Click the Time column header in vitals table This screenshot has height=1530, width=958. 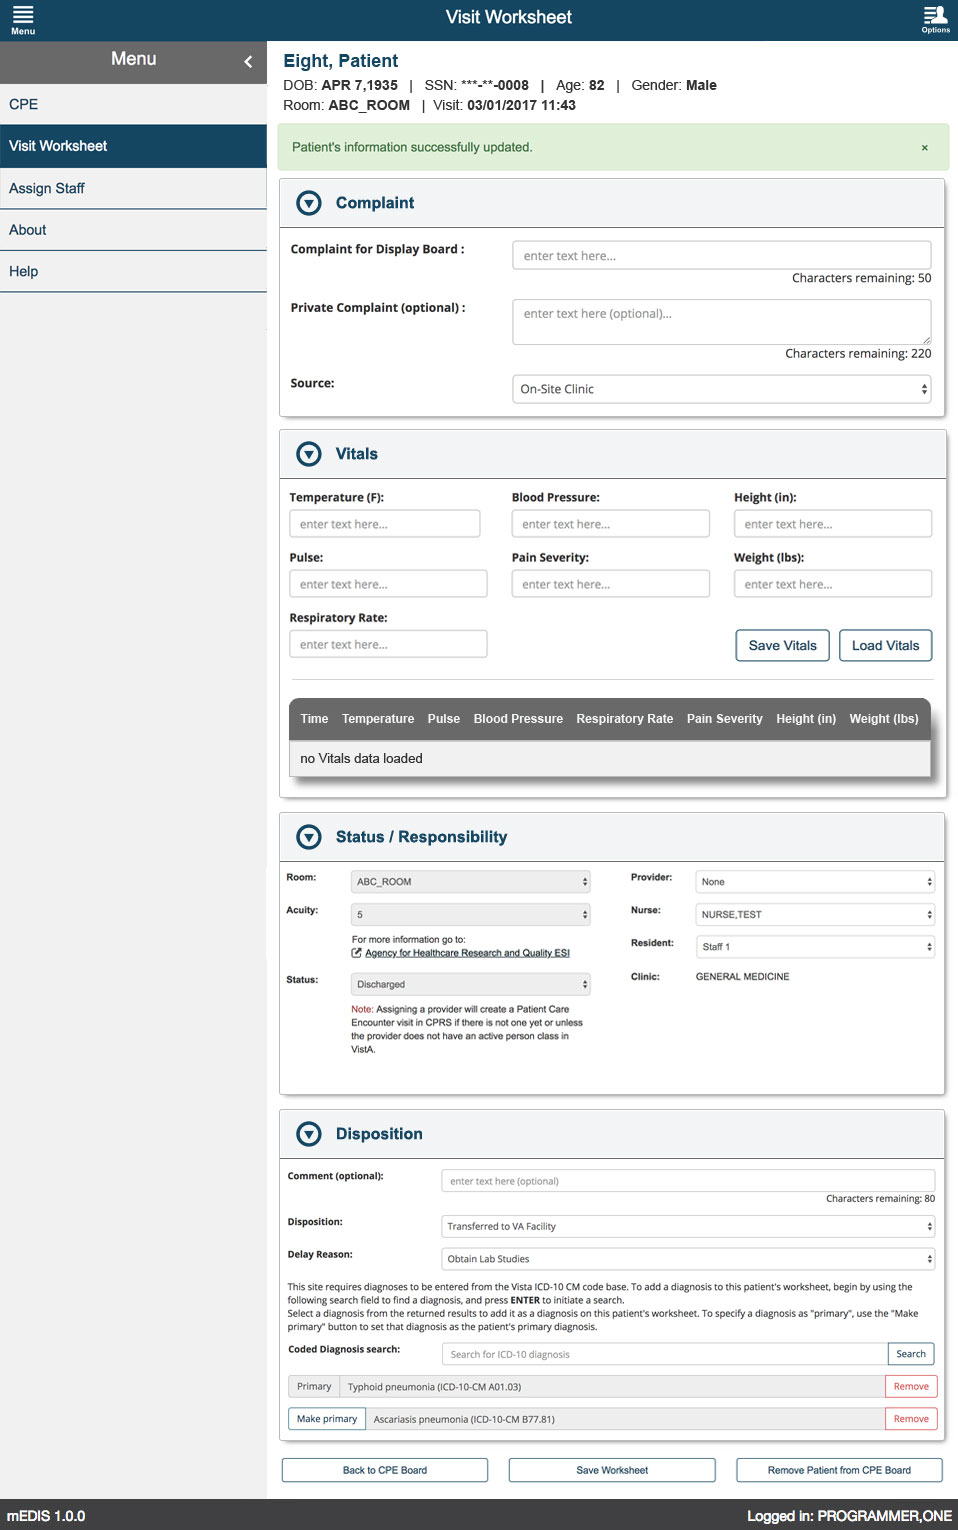[x=314, y=719]
